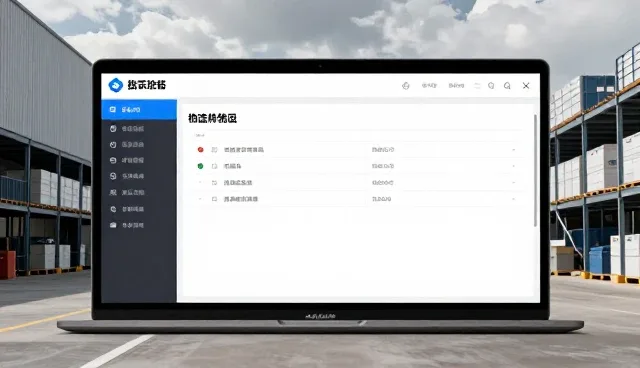Close the window with the X button

pyautogui.click(x=526, y=86)
